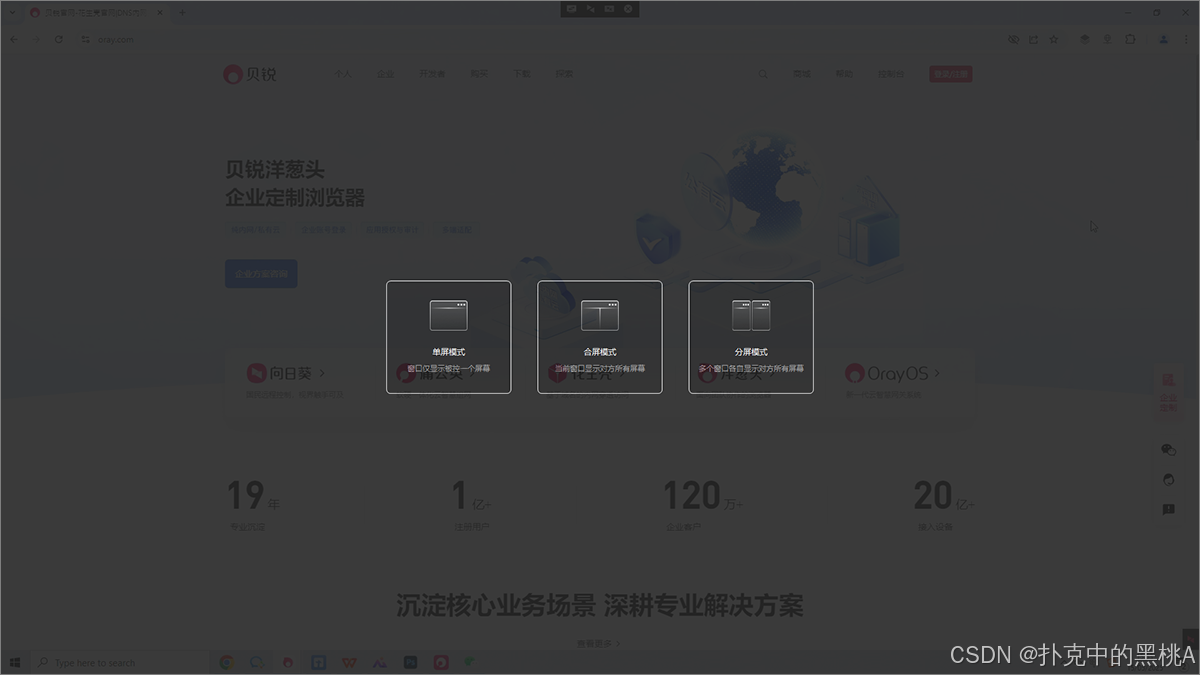This screenshot has height=675, width=1200.
Task: Click the search magnifier icon in site header
Action: [x=763, y=74]
